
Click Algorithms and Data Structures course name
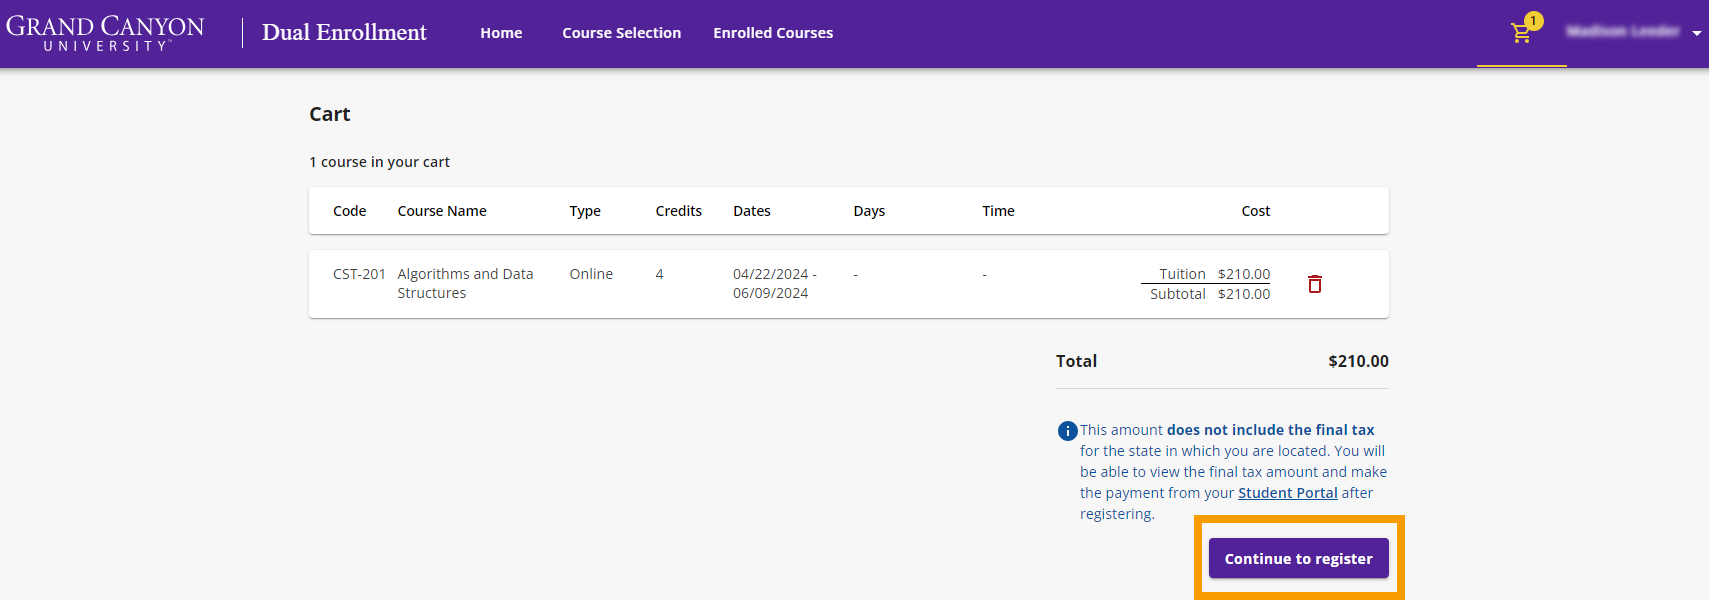tap(465, 283)
